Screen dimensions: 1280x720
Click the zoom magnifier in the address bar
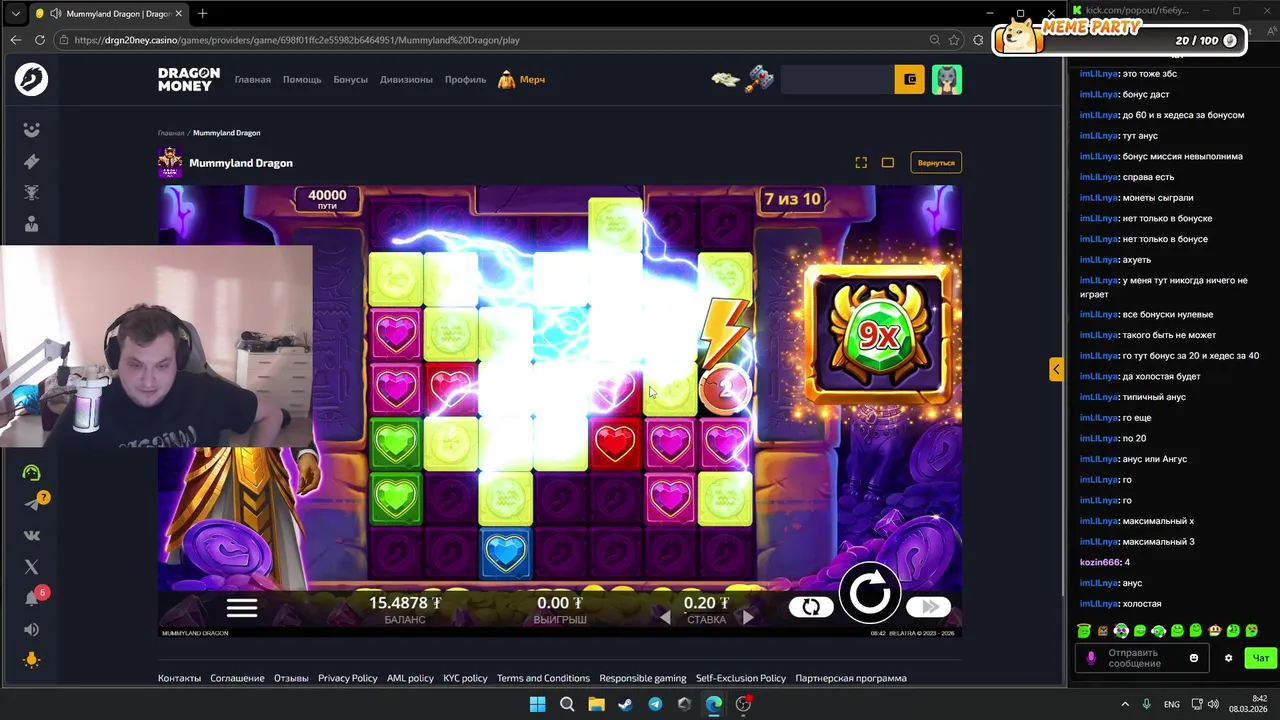point(934,40)
